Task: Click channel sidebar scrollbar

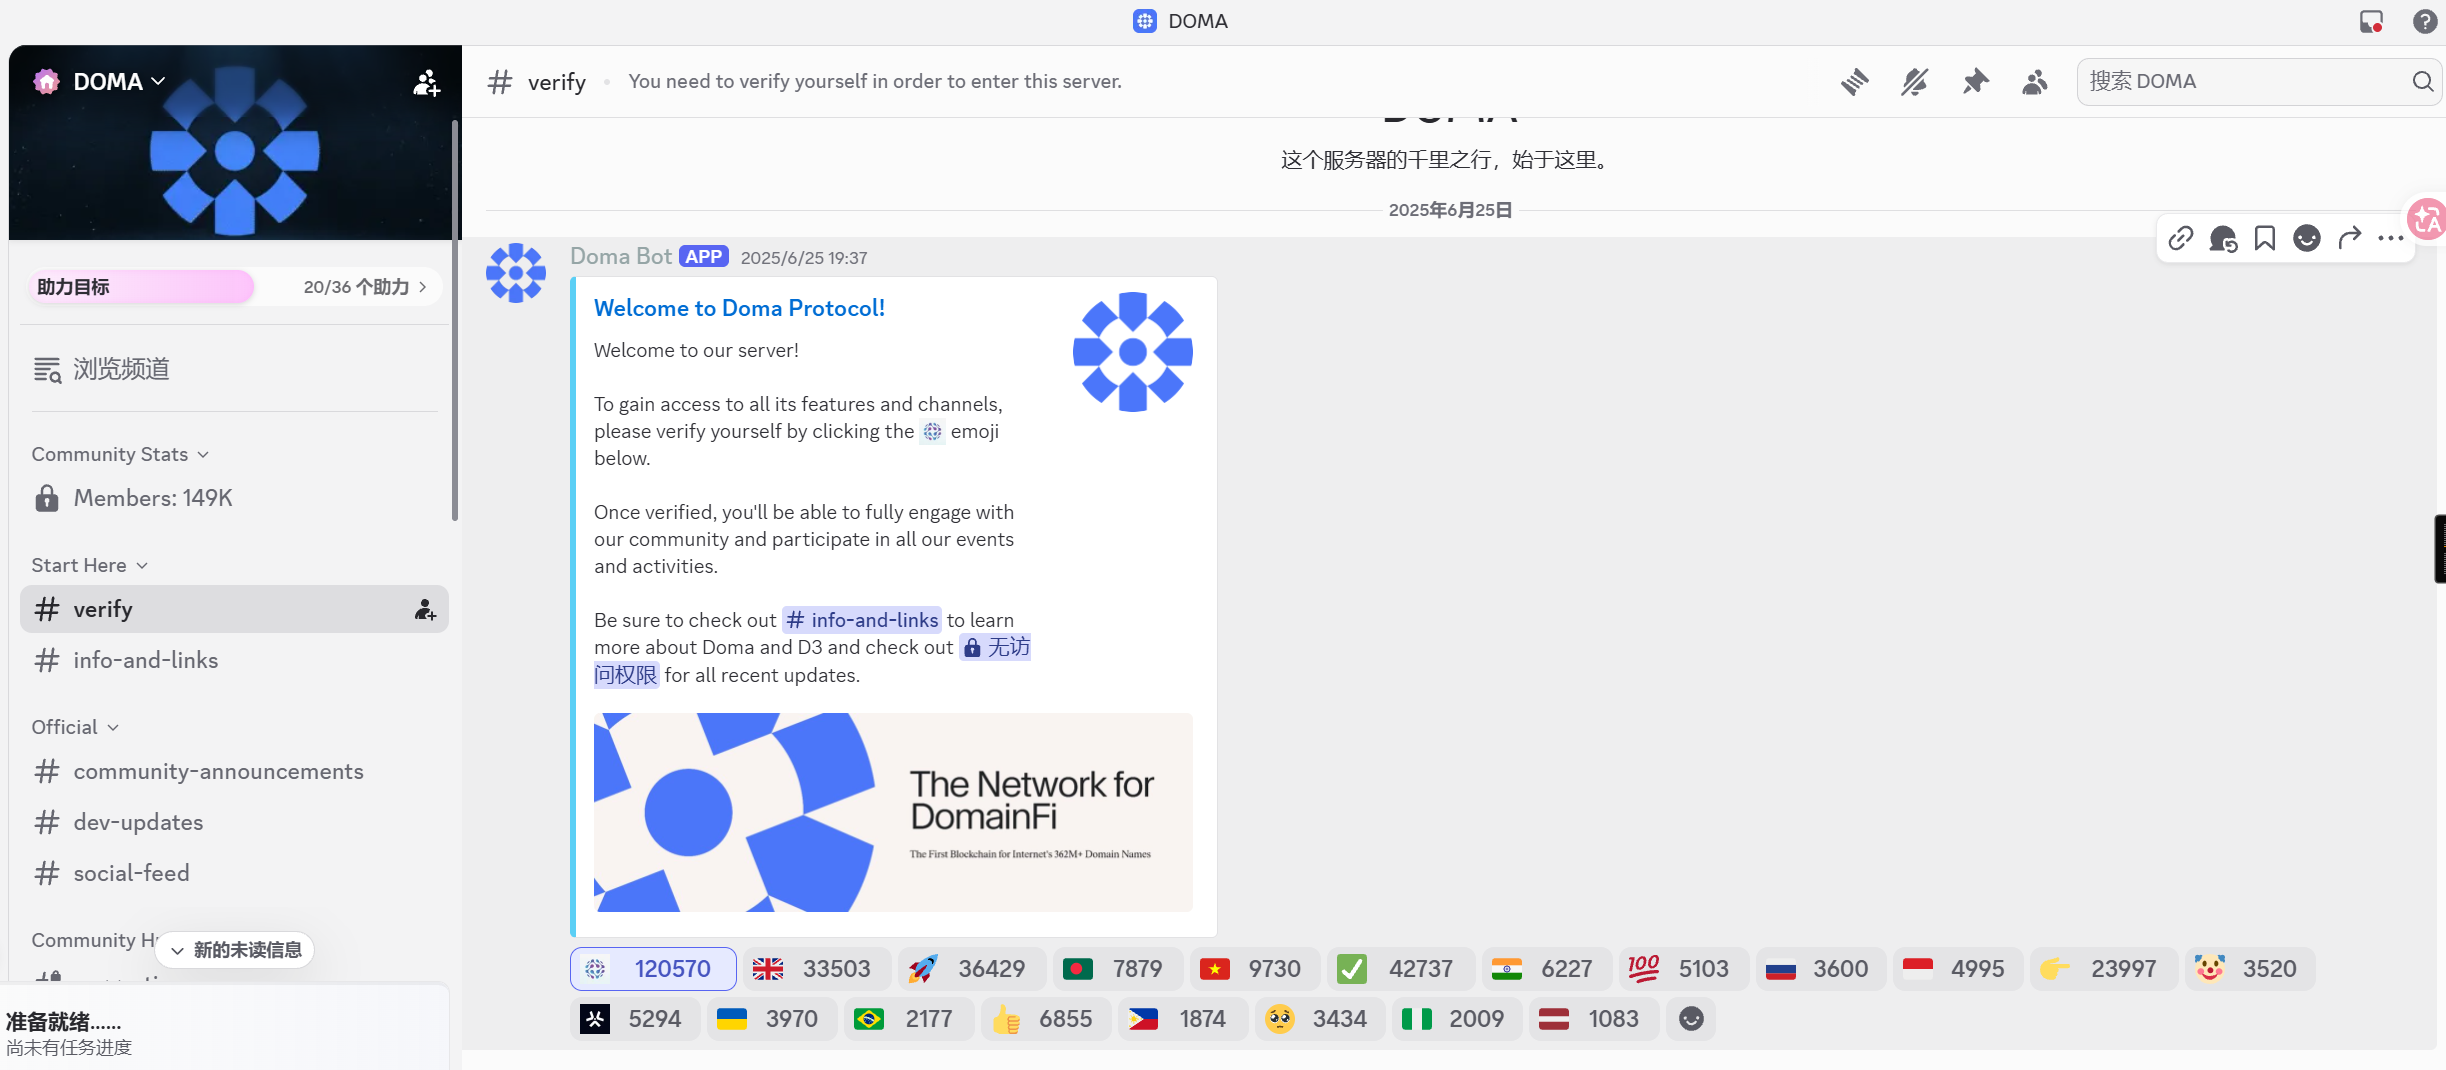Action: tap(455, 320)
